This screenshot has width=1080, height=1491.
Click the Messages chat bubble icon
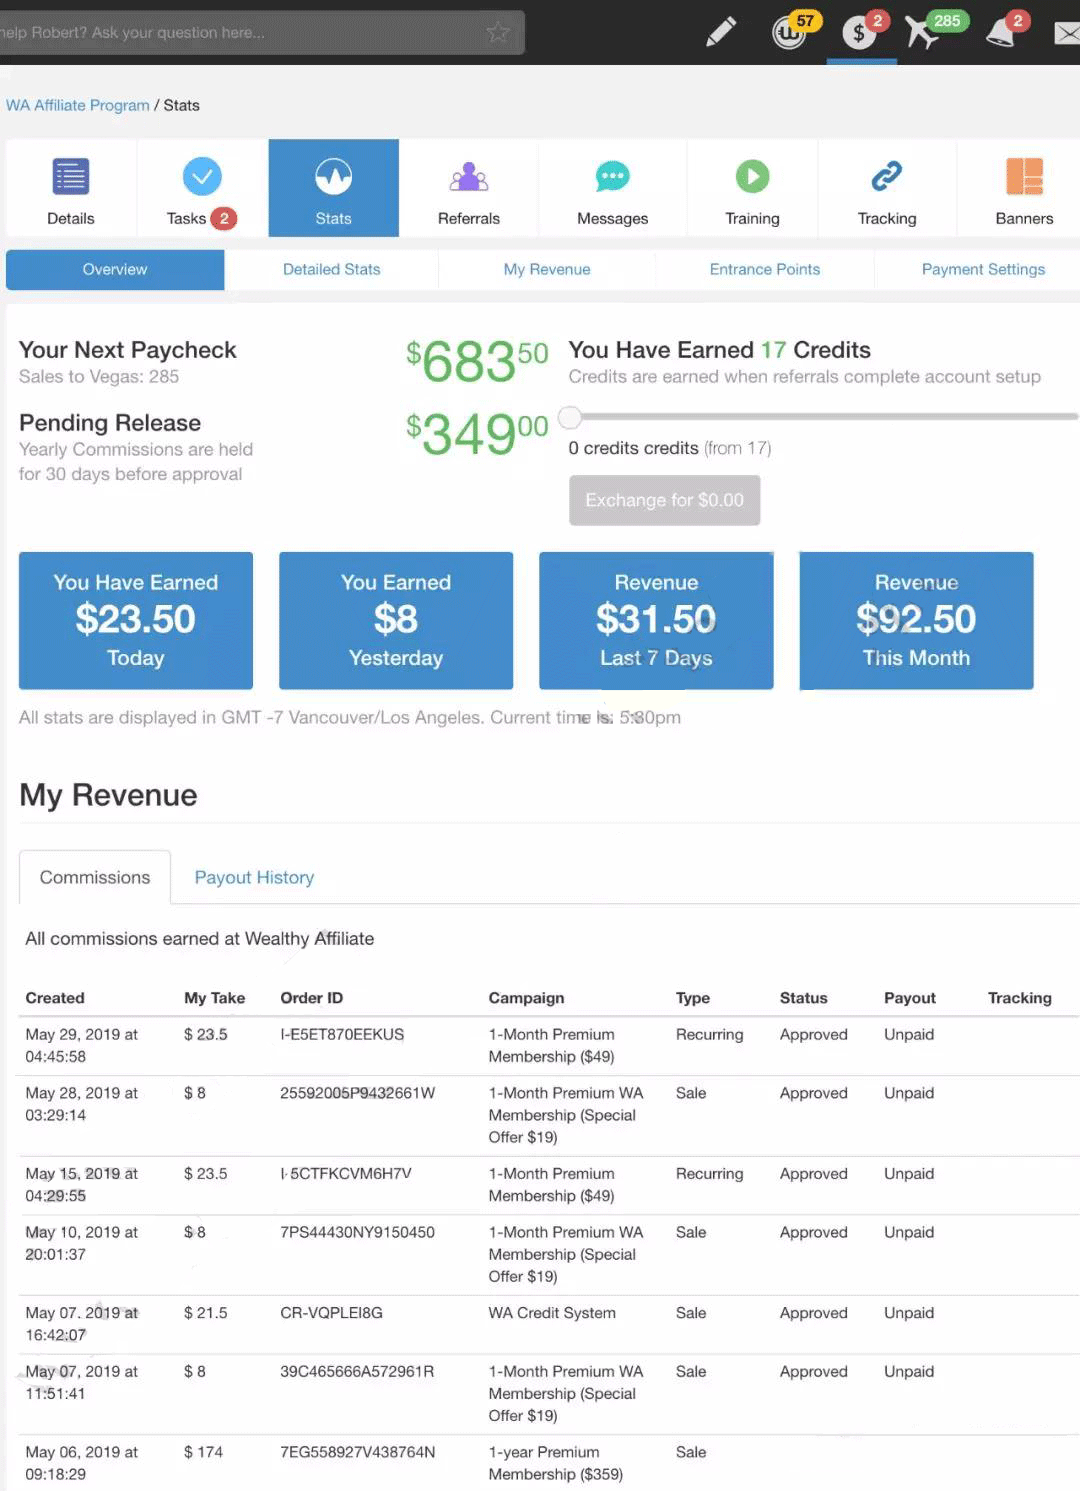[613, 177]
